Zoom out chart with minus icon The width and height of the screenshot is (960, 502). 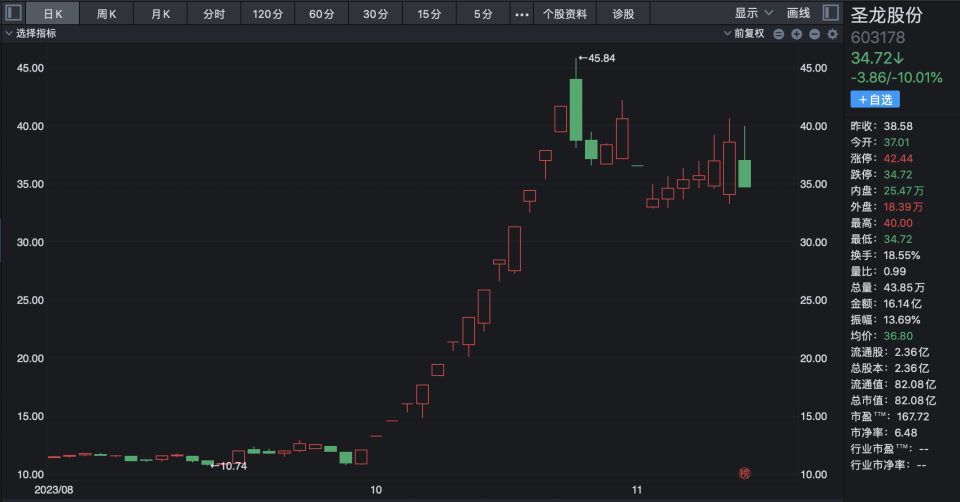[814, 34]
